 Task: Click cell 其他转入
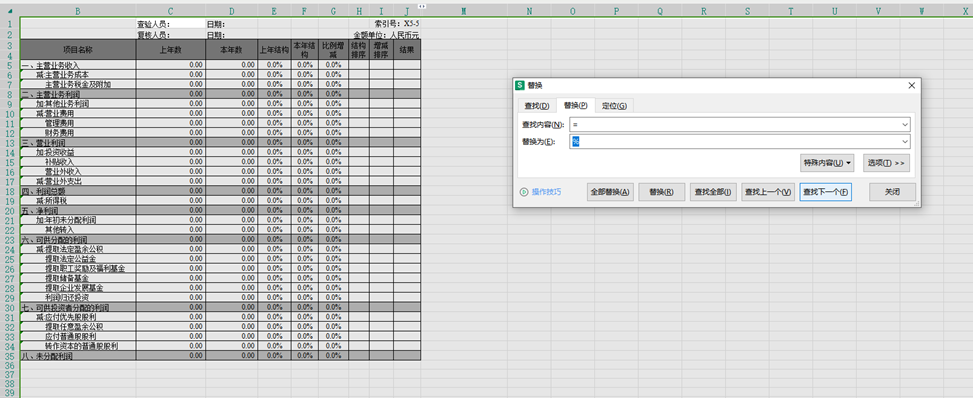(78, 230)
